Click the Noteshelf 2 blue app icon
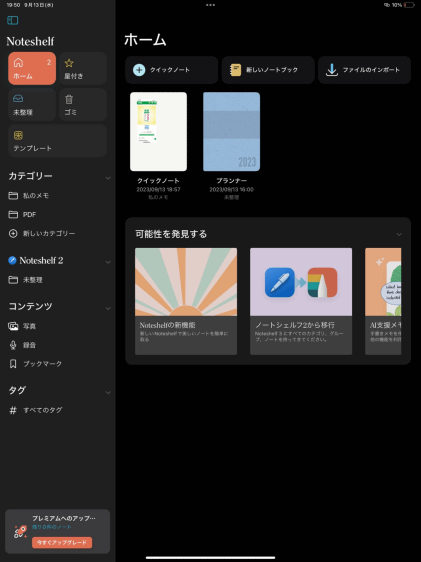 click(12, 261)
